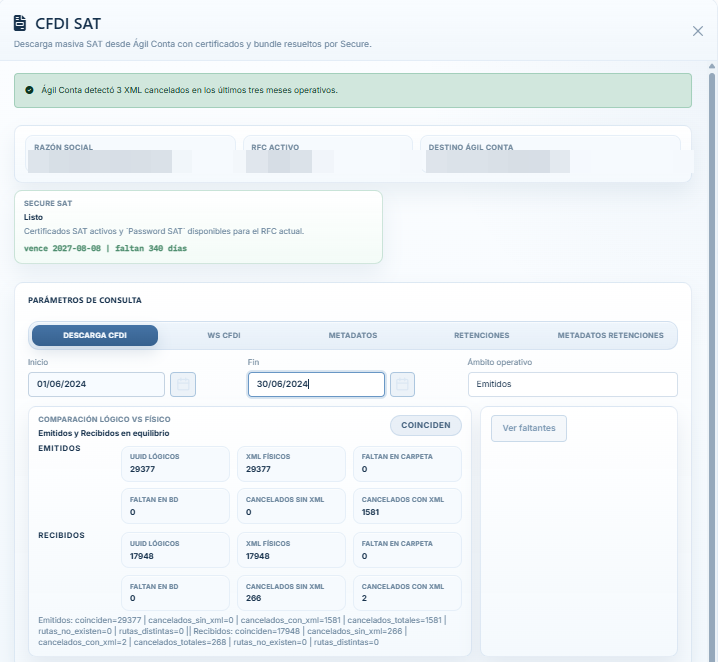
Task: Open the Fin date calendar picker
Action: click(402, 384)
